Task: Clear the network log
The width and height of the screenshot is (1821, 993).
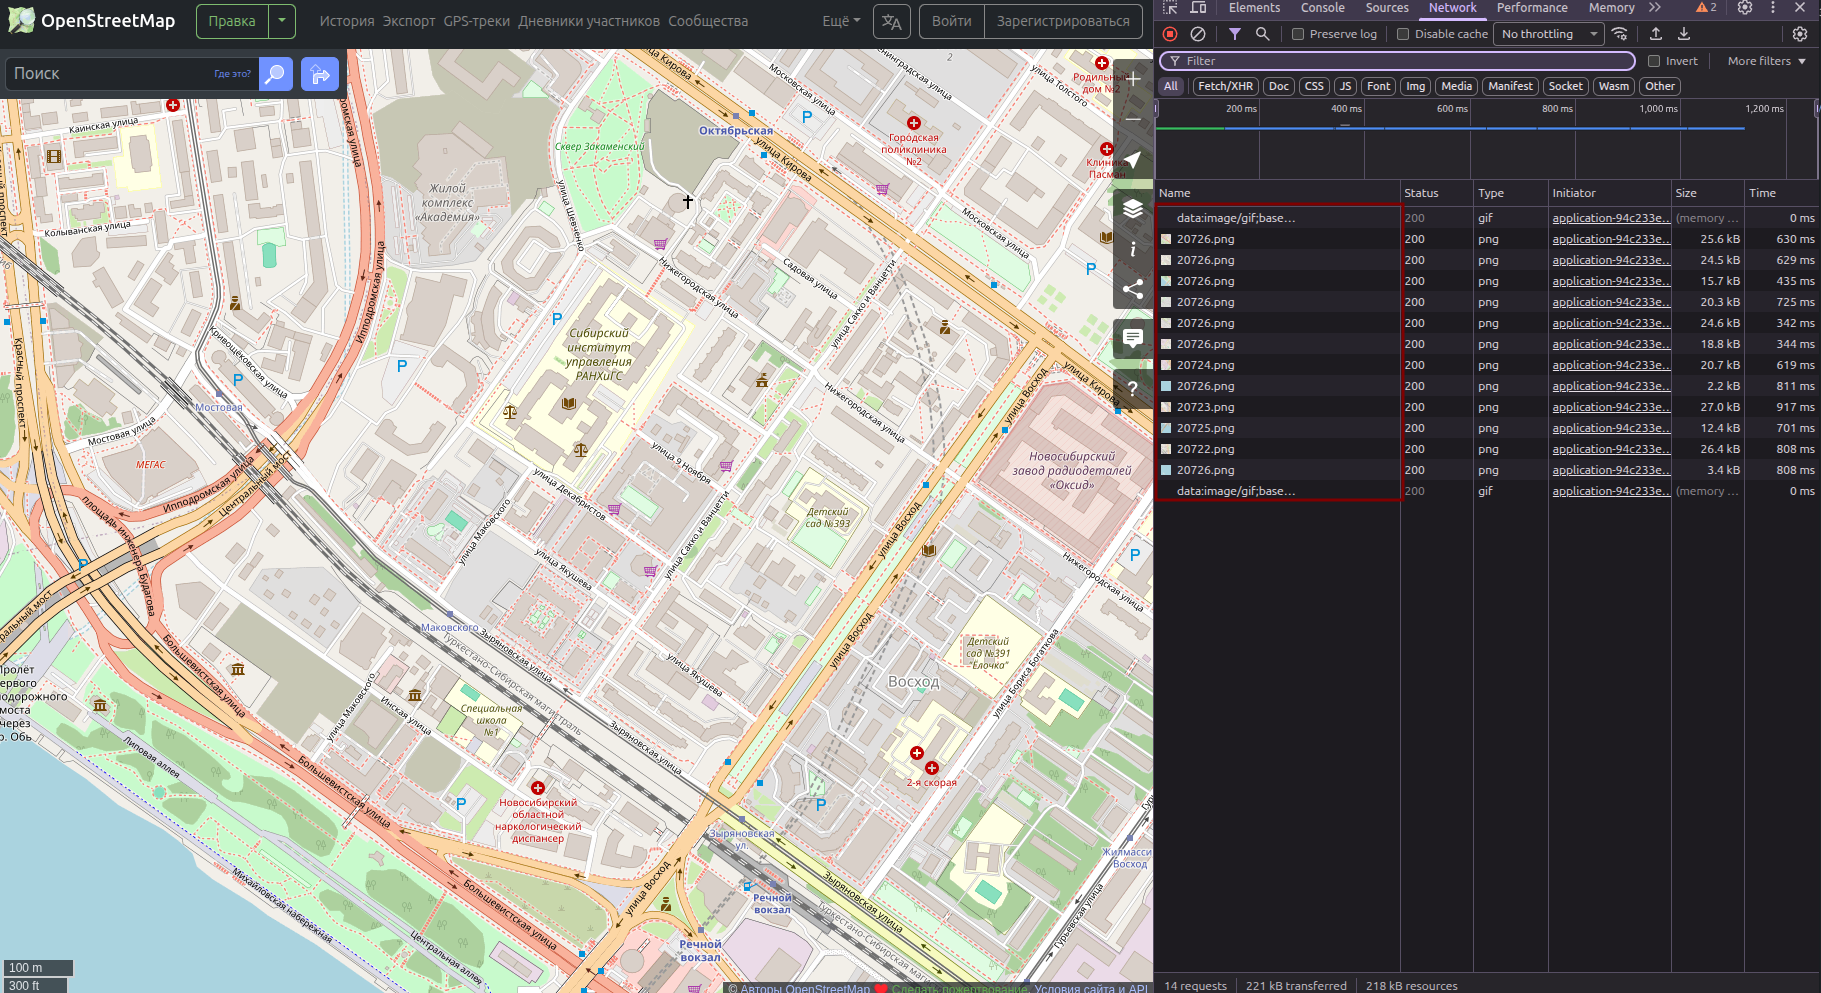Action: [x=1197, y=34]
